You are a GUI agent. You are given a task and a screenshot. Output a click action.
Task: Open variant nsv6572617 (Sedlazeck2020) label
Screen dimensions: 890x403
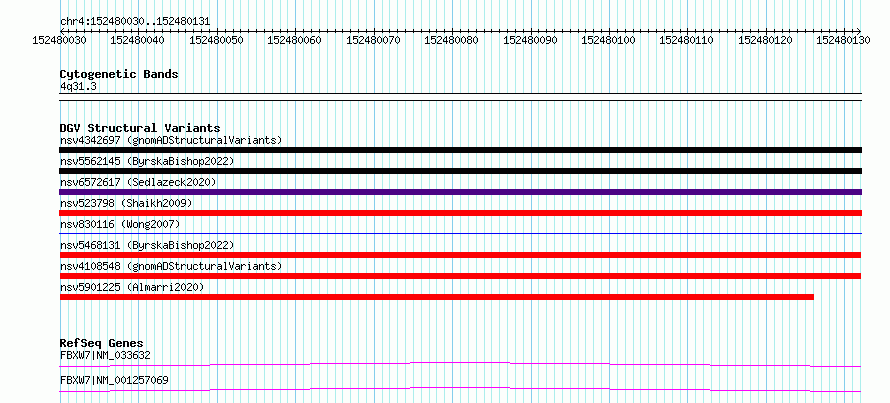tap(138, 182)
